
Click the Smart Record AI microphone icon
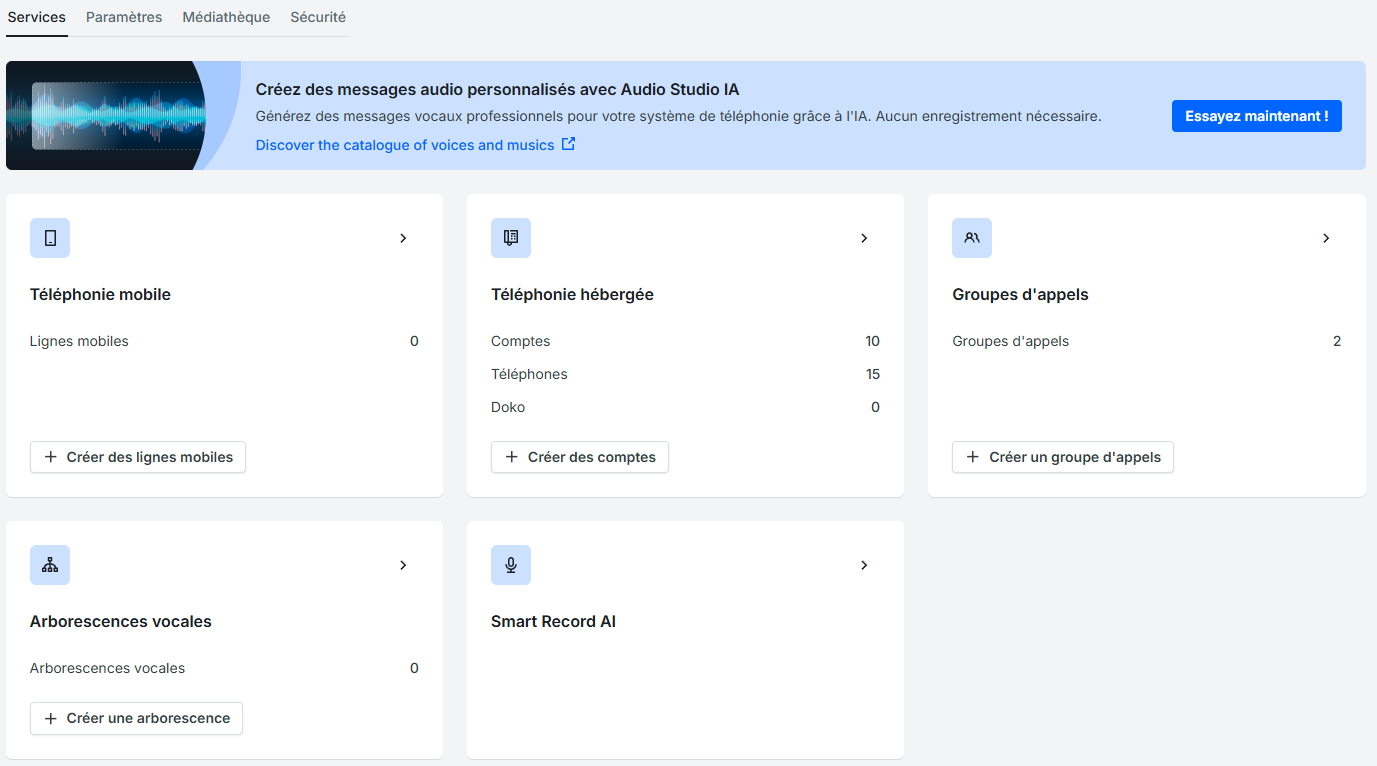[511, 565]
